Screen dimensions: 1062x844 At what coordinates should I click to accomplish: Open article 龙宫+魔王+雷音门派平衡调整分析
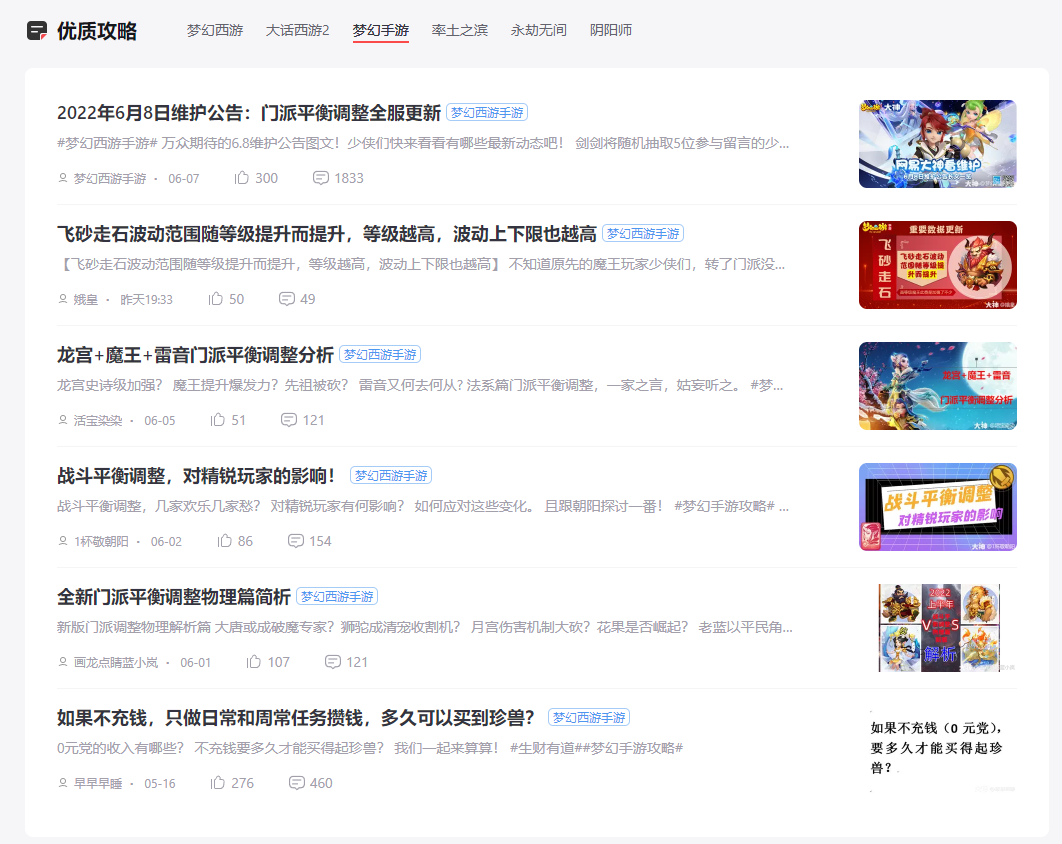coord(195,354)
